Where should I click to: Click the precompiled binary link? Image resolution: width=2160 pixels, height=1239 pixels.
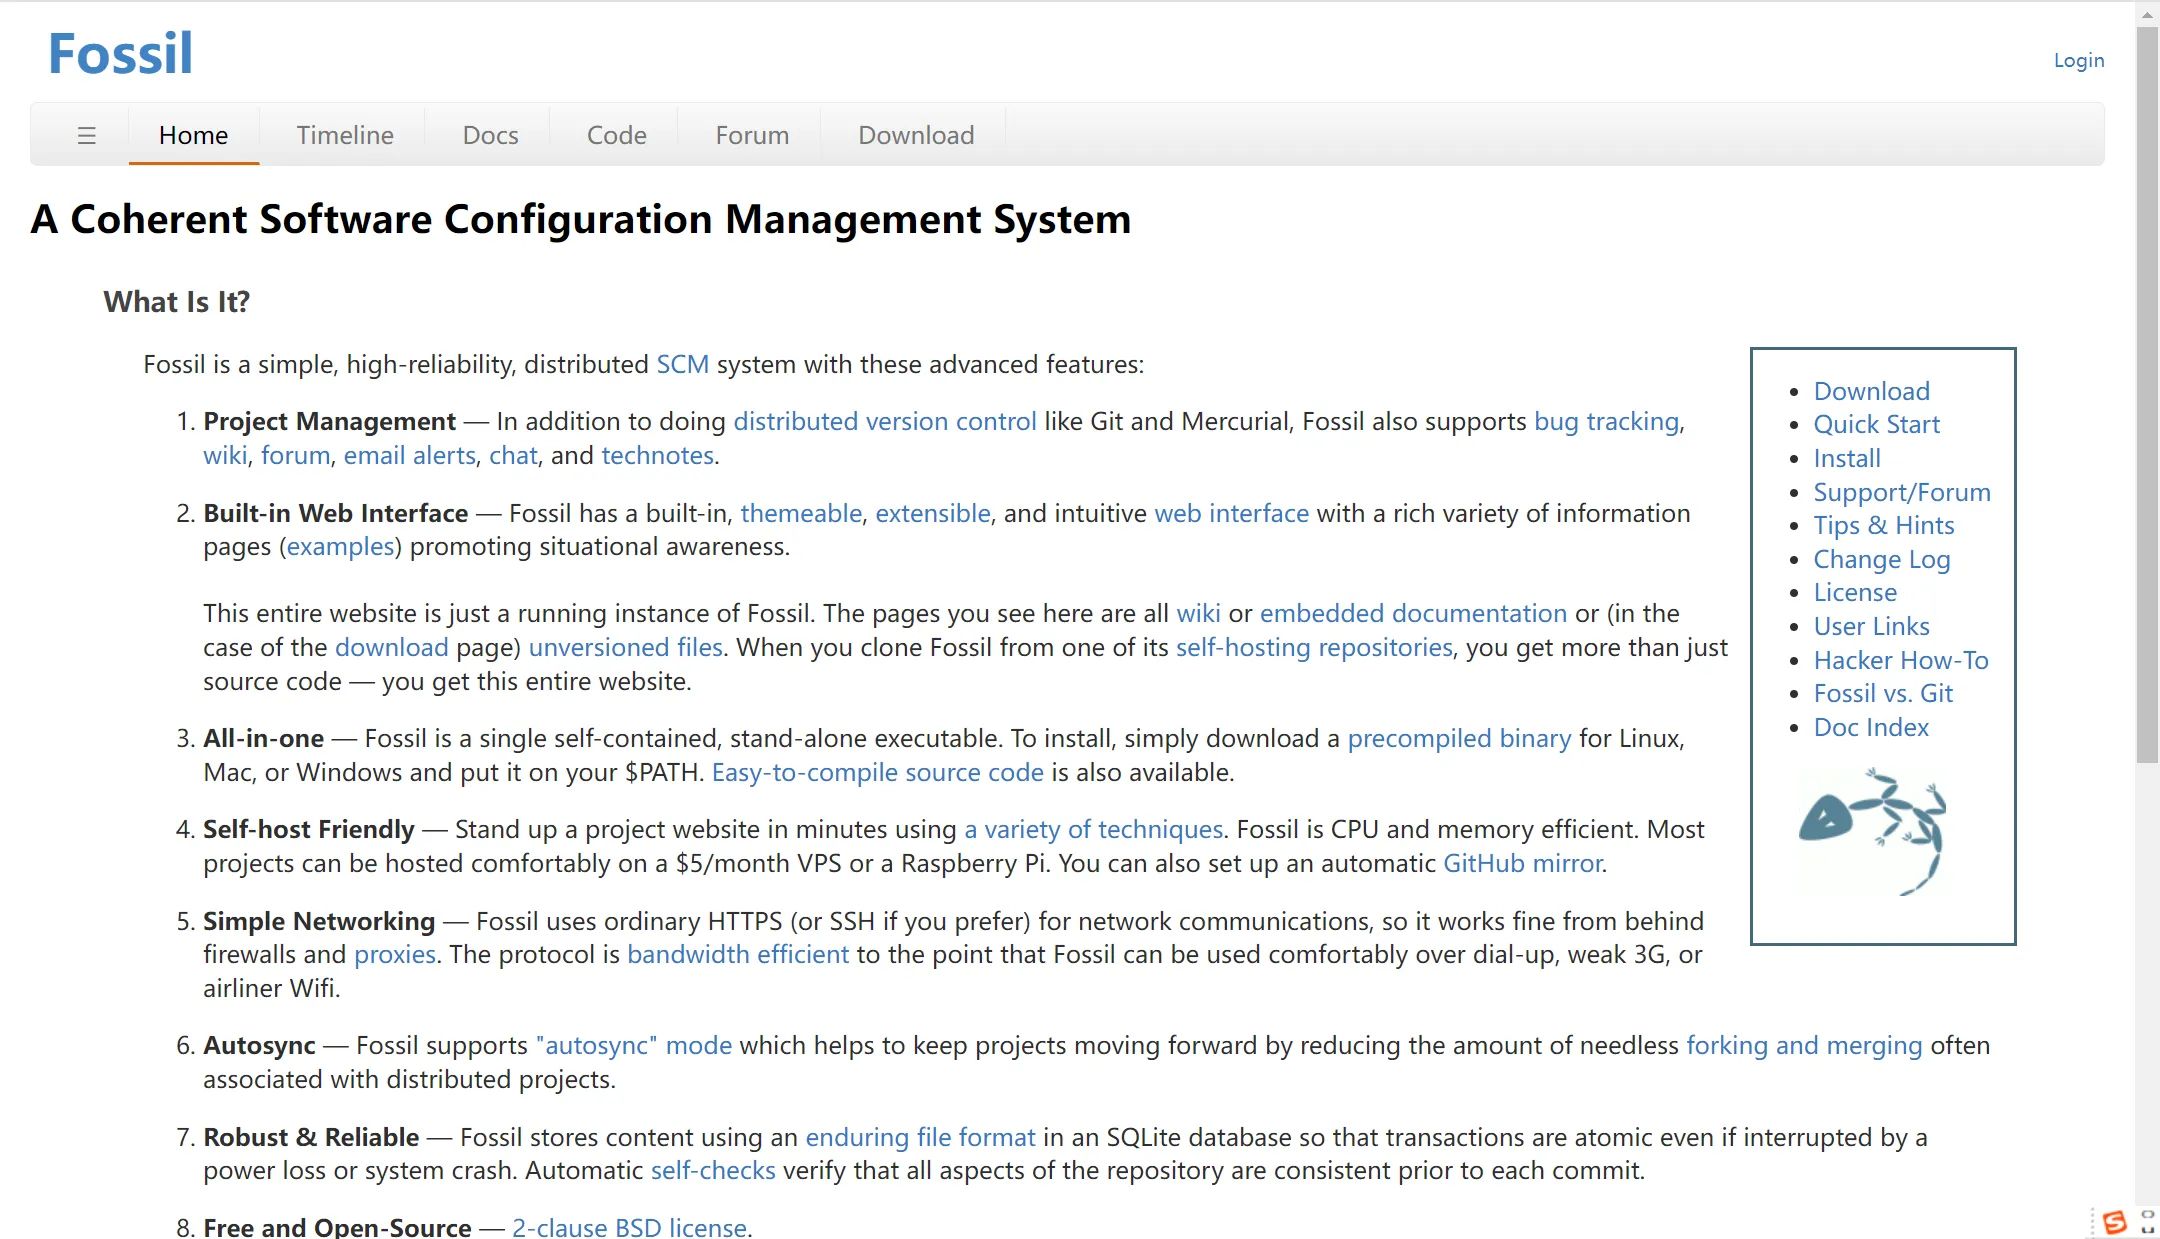tap(1459, 738)
